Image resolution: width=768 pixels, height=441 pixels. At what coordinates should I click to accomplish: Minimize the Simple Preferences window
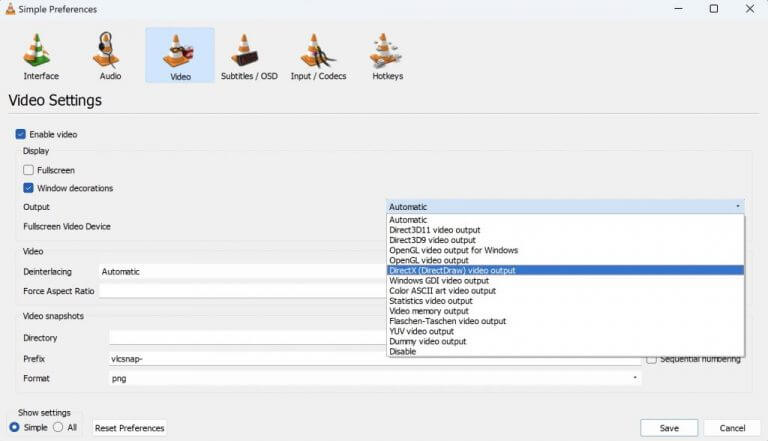[x=678, y=9]
